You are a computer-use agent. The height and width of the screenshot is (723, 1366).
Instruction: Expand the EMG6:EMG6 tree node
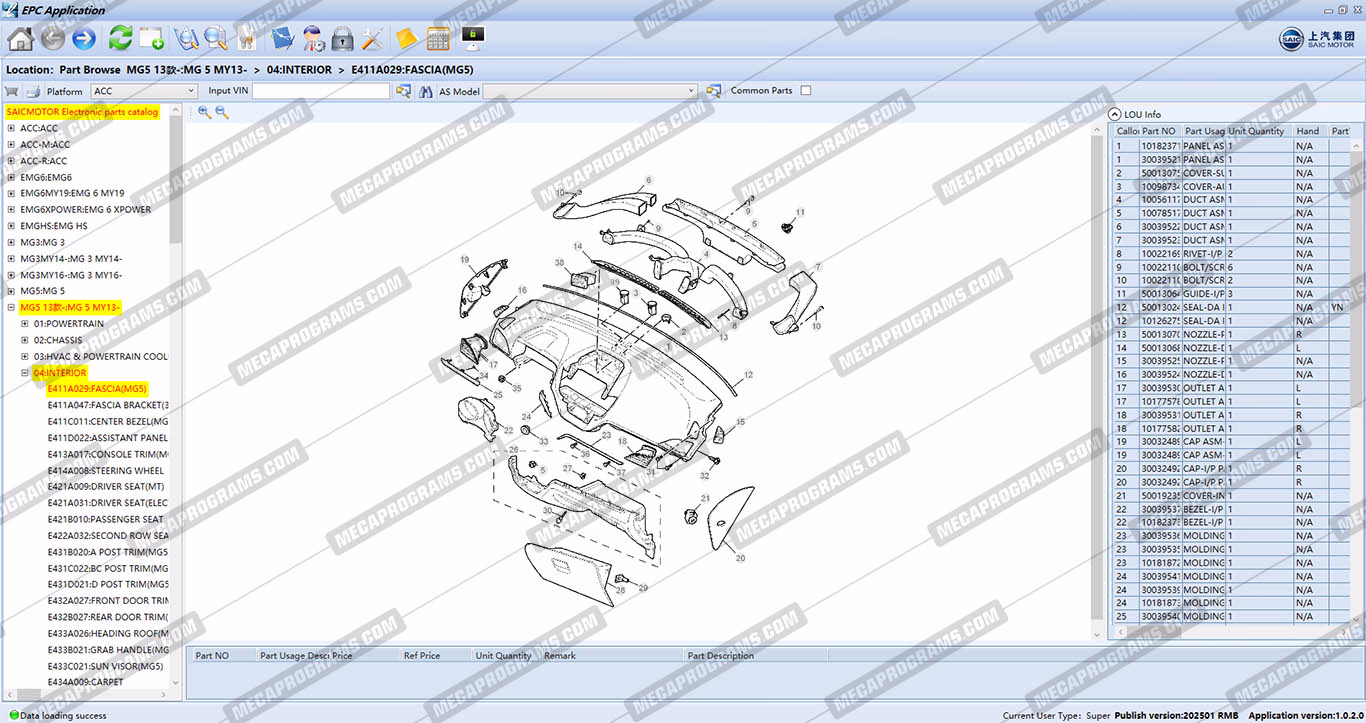point(11,177)
